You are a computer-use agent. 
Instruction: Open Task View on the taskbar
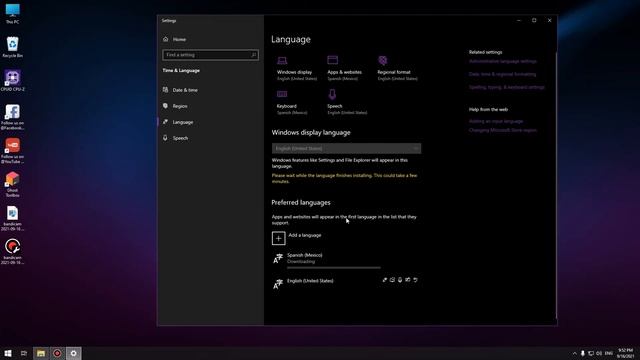pyautogui.click(x=24, y=353)
